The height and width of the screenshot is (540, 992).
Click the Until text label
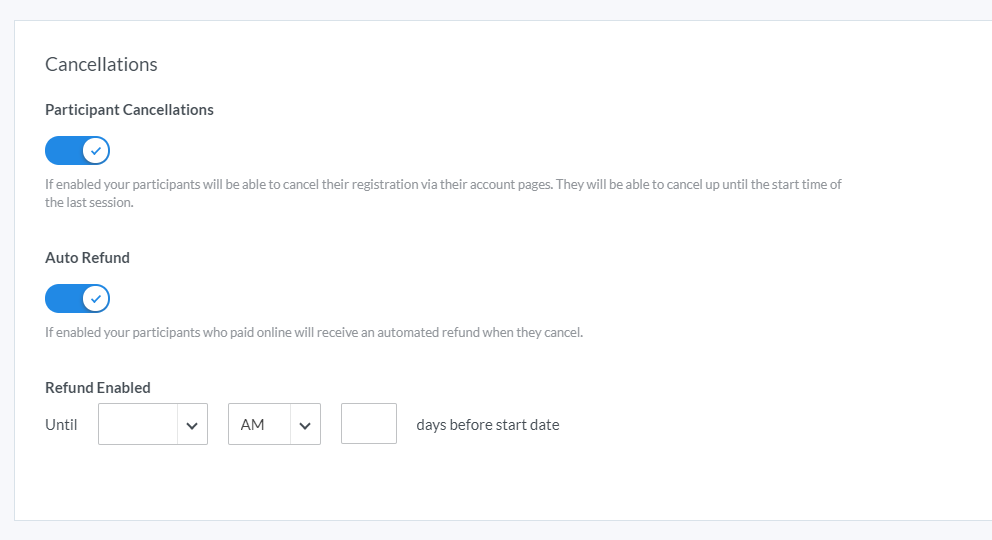pos(61,425)
